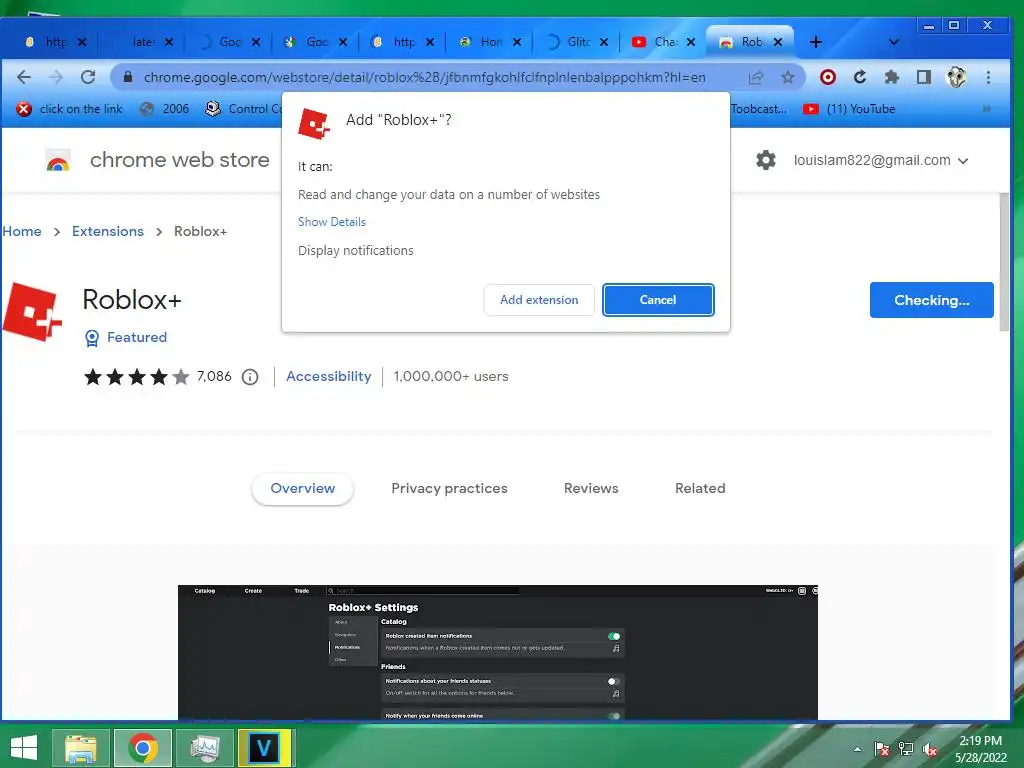
Task: Click the star rating row
Action: point(136,377)
